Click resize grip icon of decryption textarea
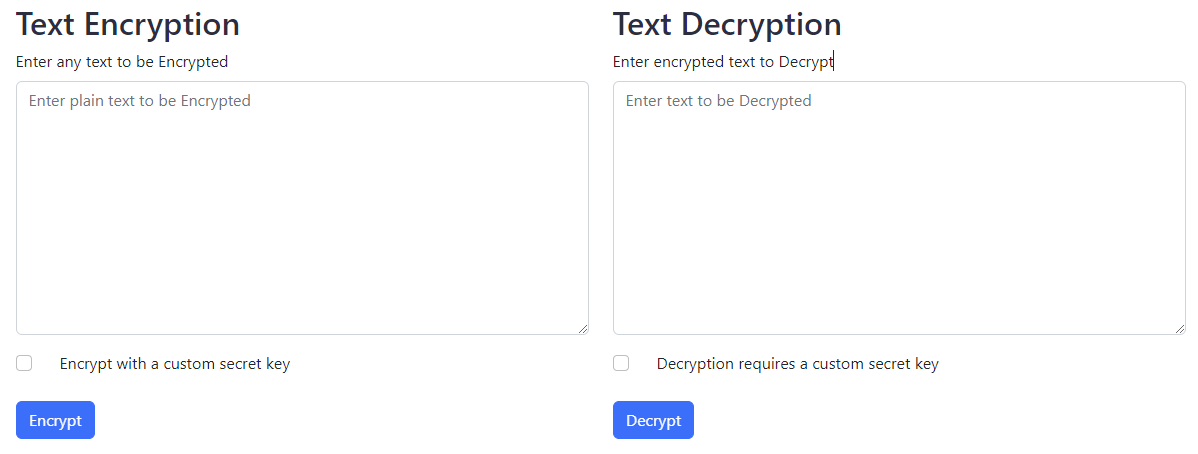Image resolution: width=1198 pixels, height=454 pixels. pyautogui.click(x=1180, y=329)
